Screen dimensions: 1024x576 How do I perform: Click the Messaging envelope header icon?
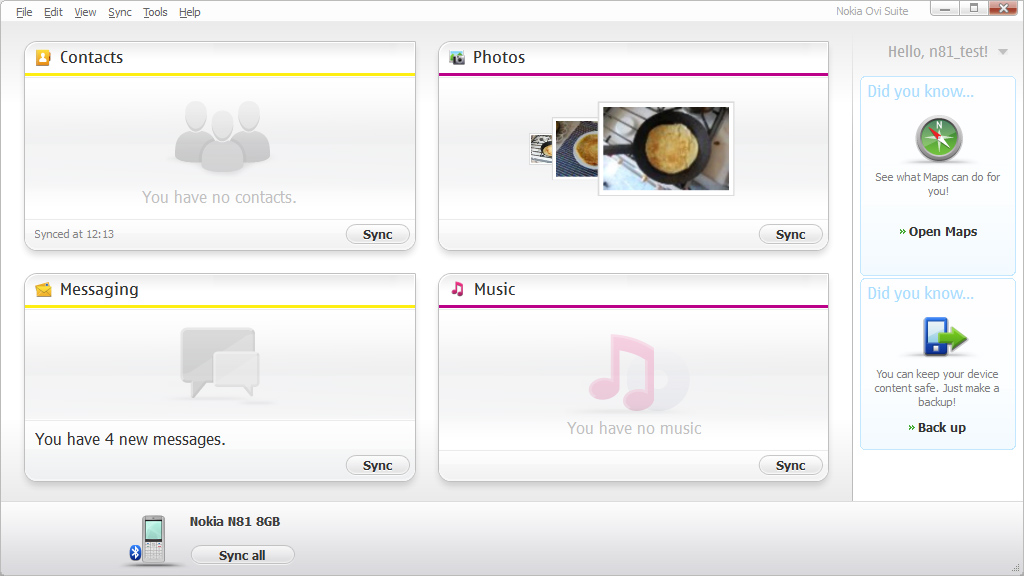point(44,289)
